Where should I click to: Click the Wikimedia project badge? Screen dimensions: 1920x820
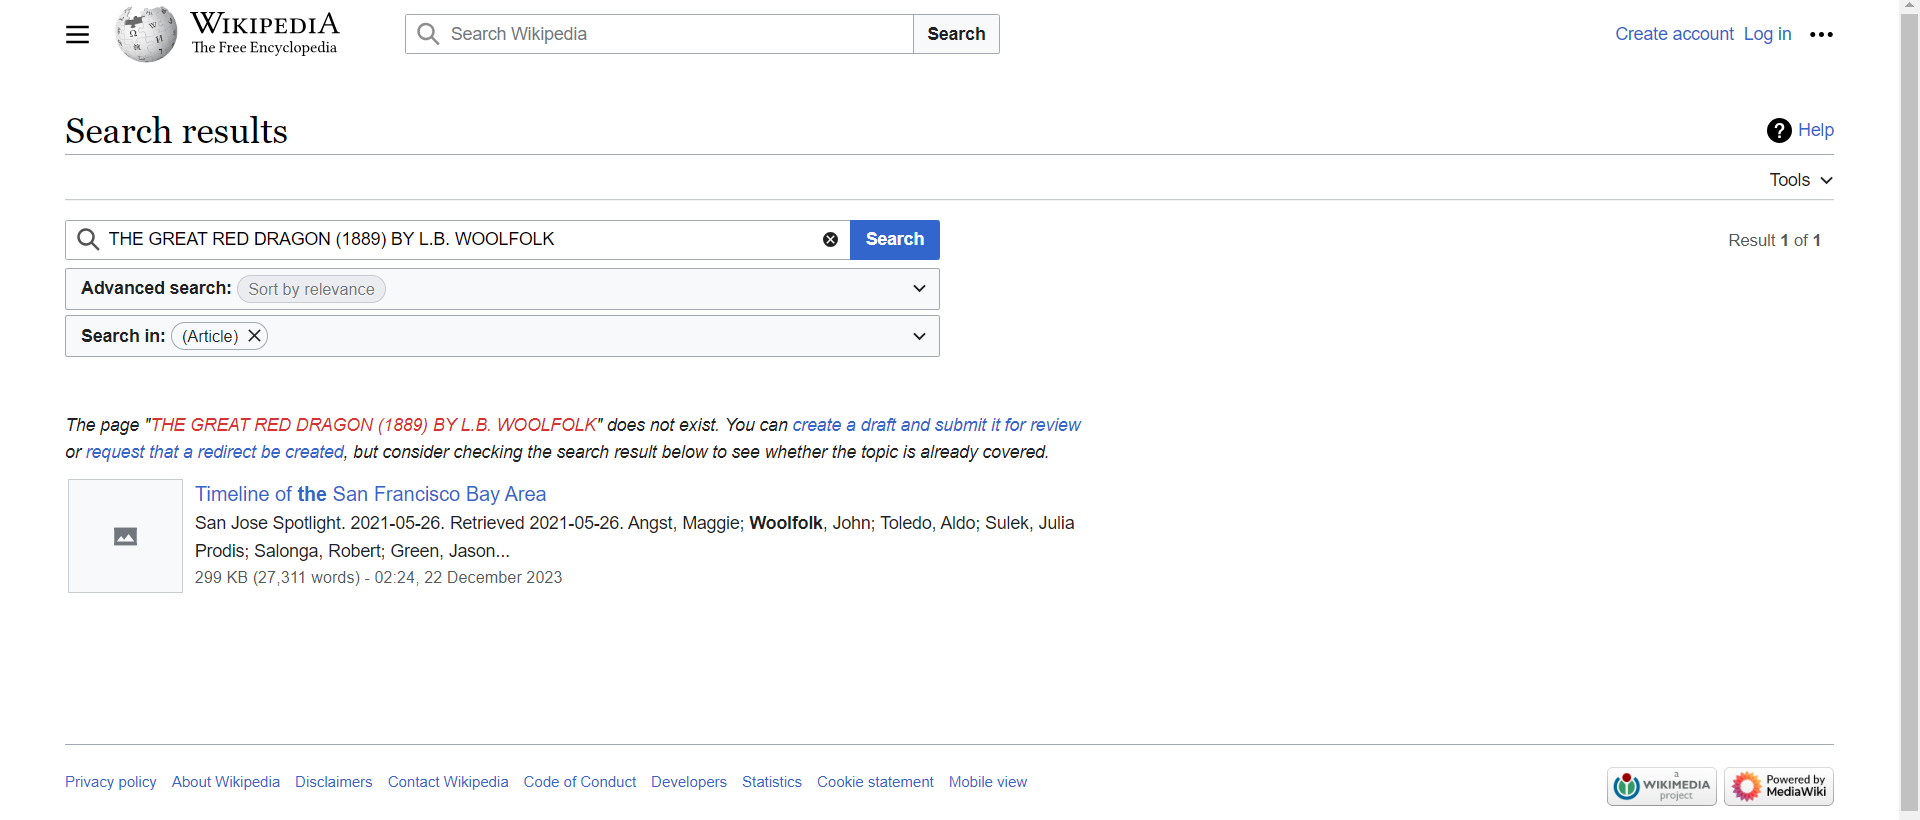tap(1662, 786)
